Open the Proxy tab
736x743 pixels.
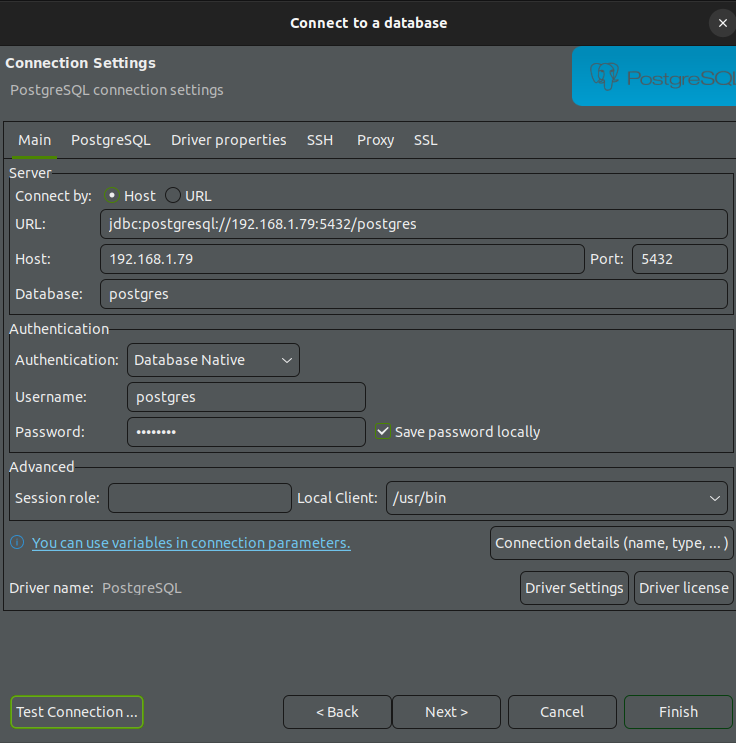pyautogui.click(x=375, y=140)
